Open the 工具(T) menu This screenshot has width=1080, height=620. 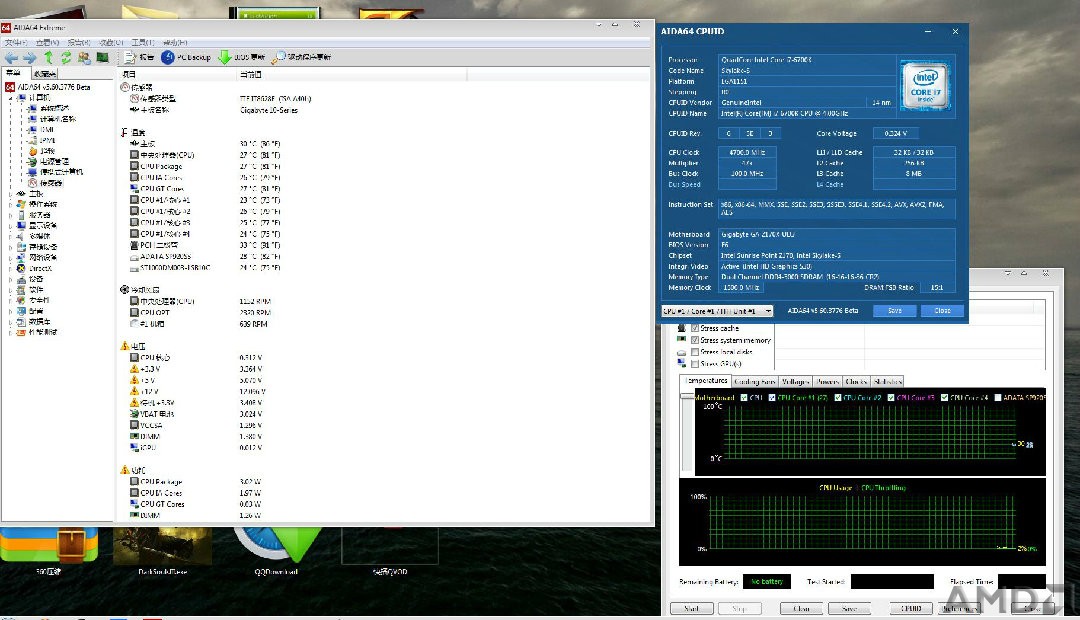(x=143, y=43)
